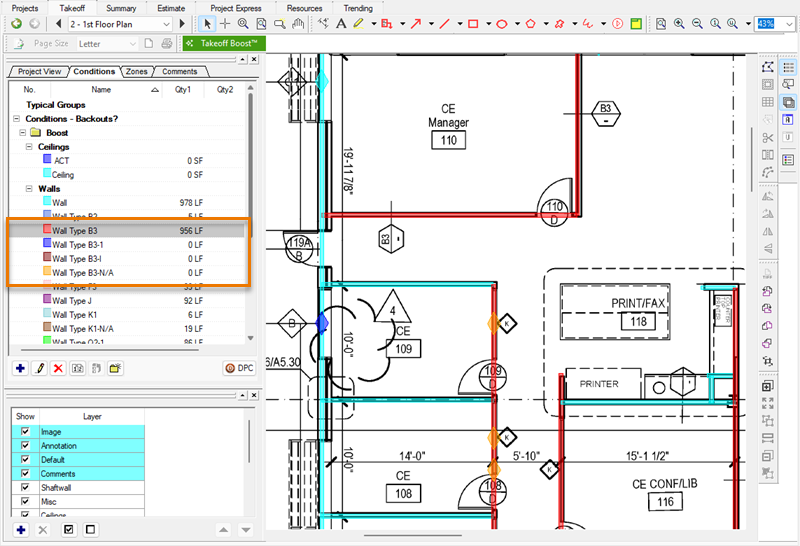Screen dimensions: 800x546
Task: Add a new layer with plus icon
Action: point(20,529)
